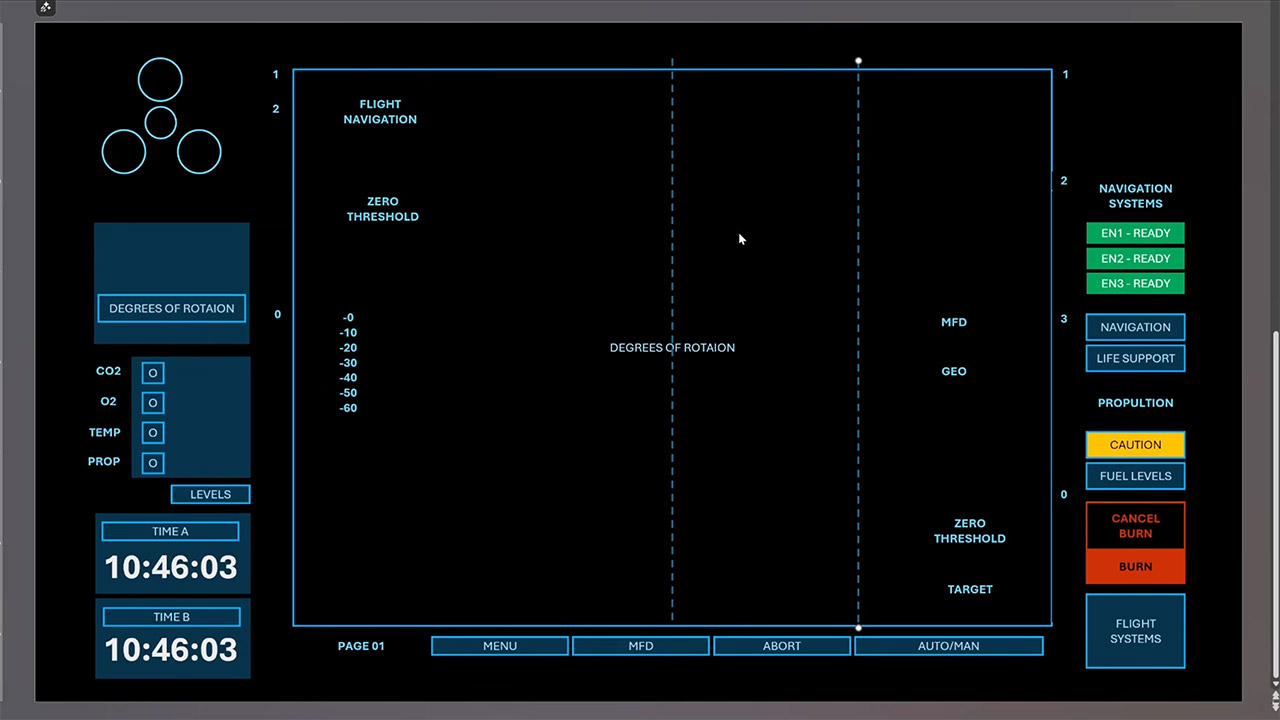Screen dimensions: 1280x720
Task: Select the -30 mark on the zero threshold scale
Action: [x=348, y=362]
